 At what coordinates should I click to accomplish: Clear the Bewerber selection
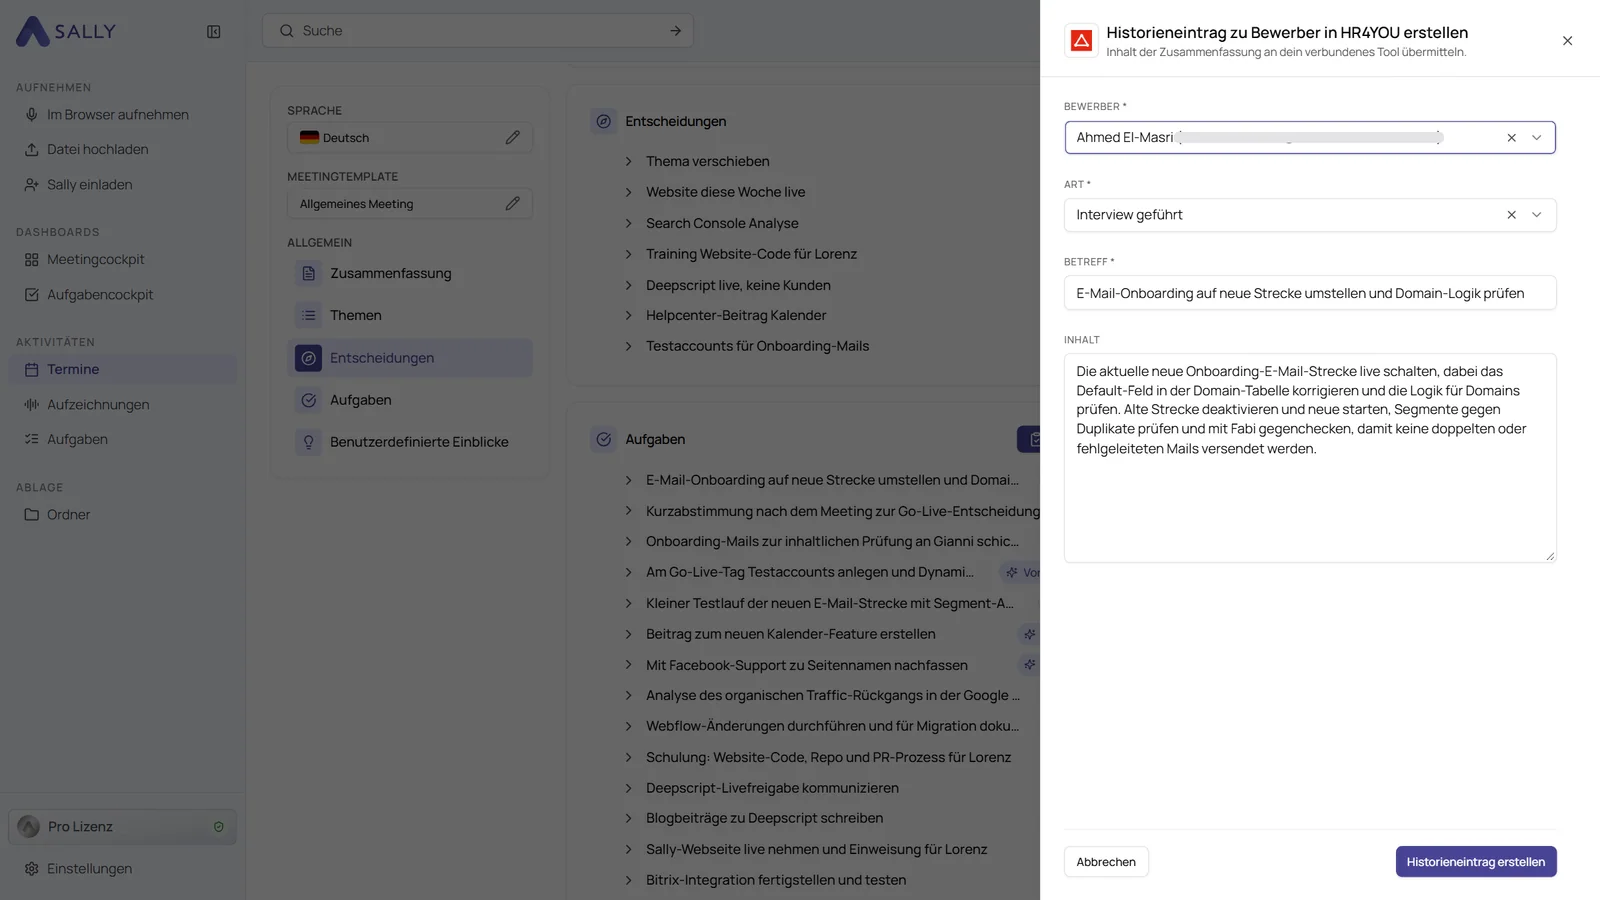(1511, 138)
